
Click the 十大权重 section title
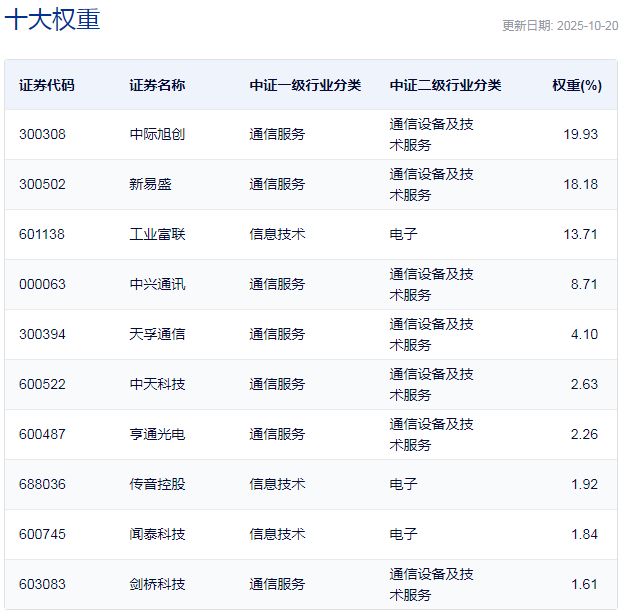(53, 20)
